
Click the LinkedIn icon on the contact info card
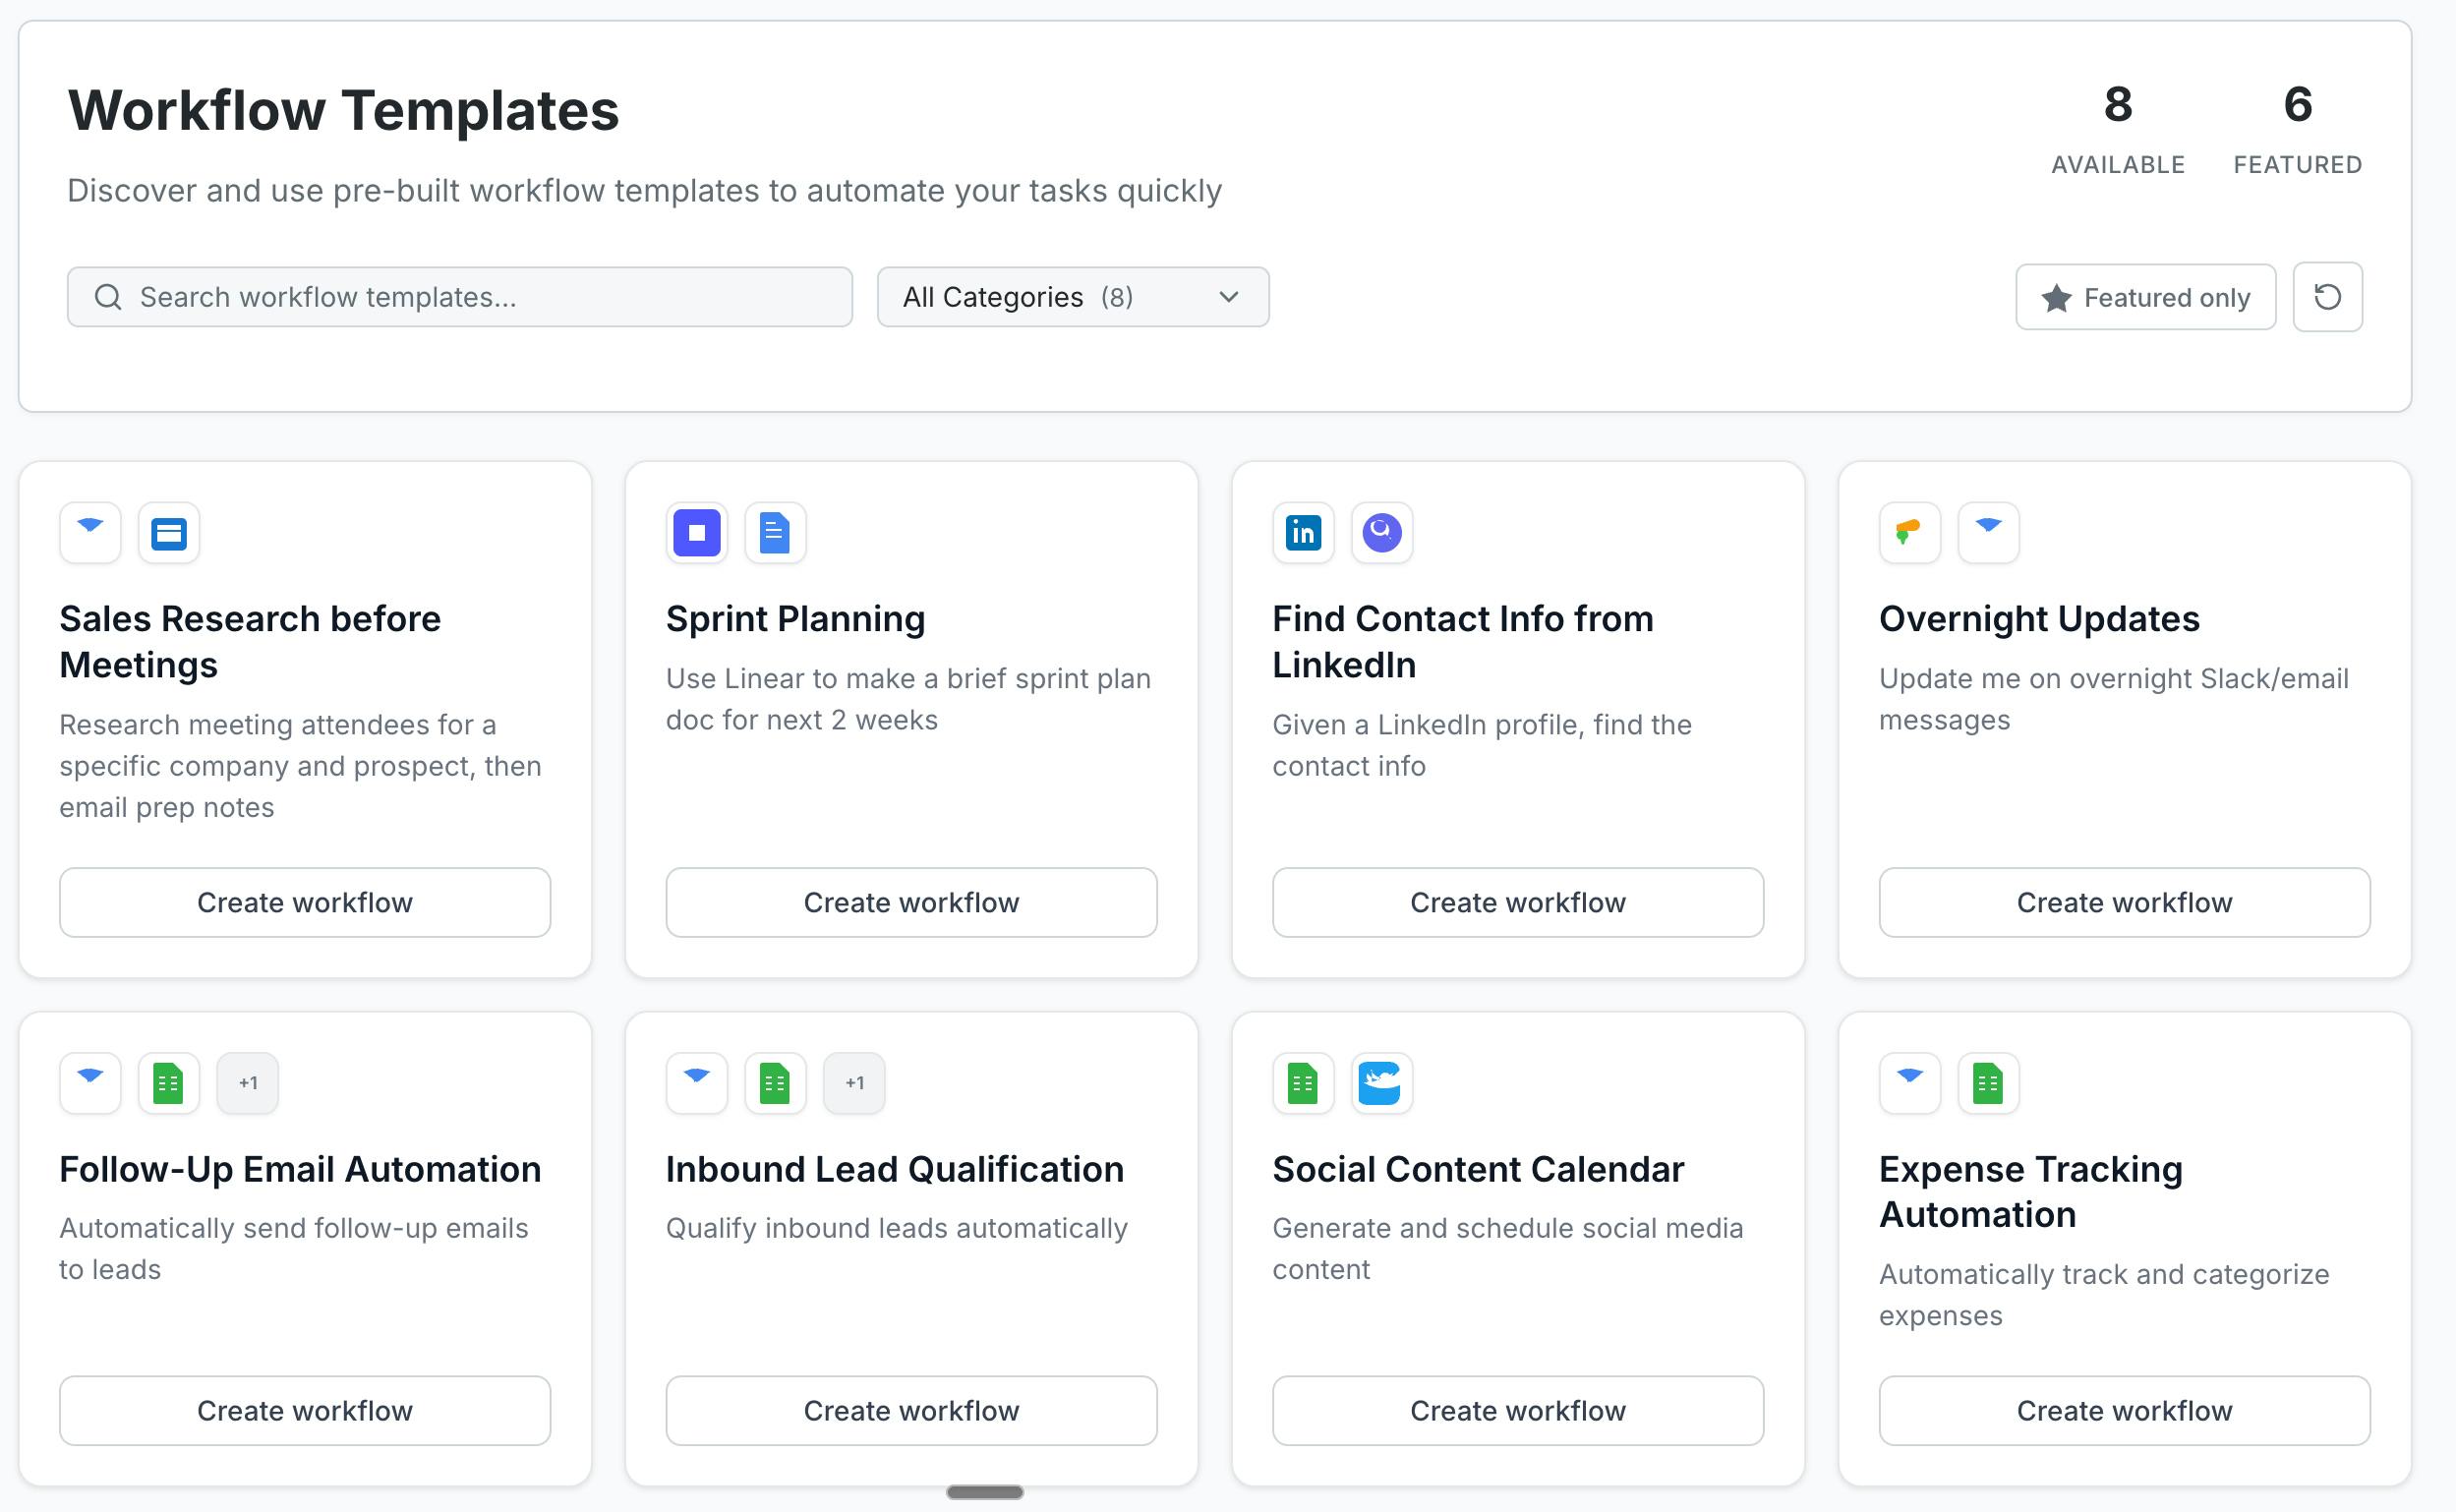tap(1303, 532)
